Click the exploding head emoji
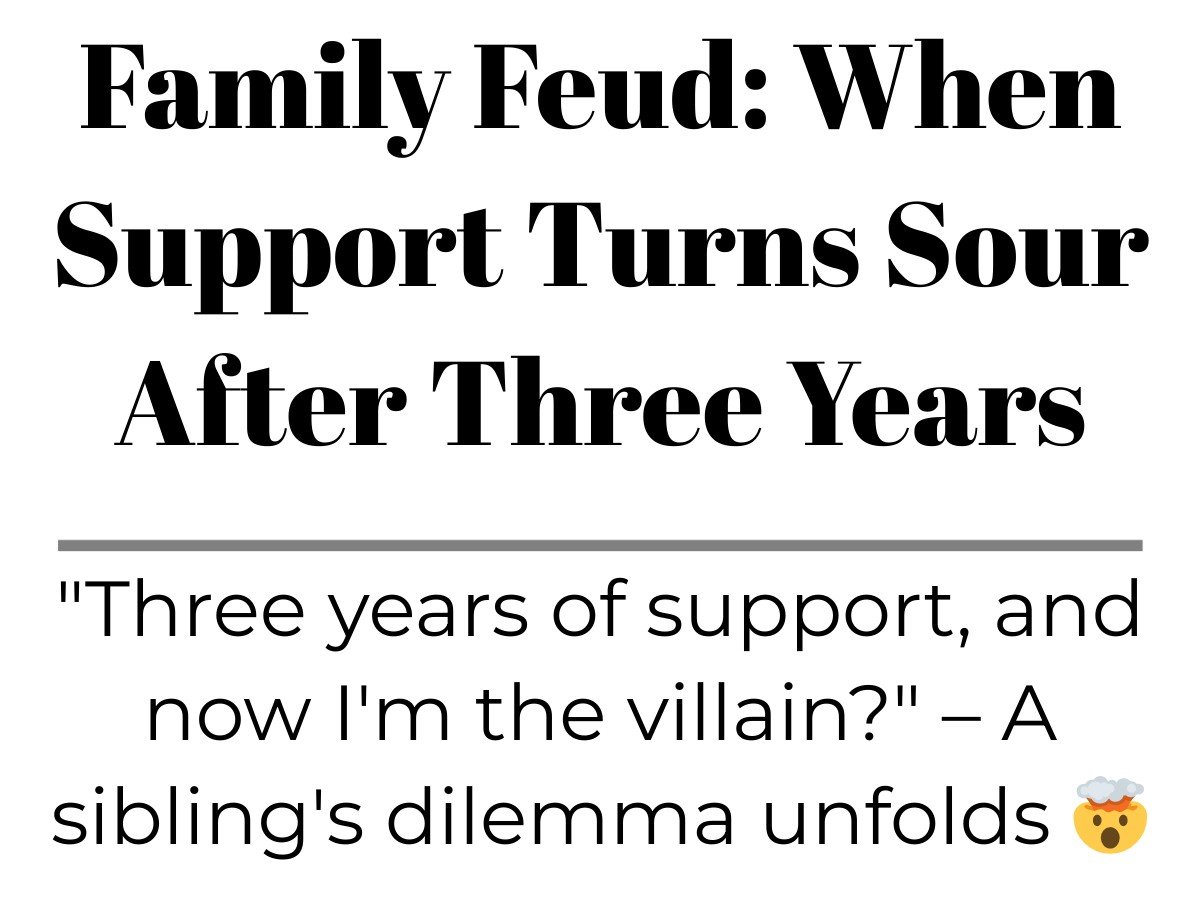Image resolution: width=1200 pixels, height=900 pixels. tap(1108, 816)
